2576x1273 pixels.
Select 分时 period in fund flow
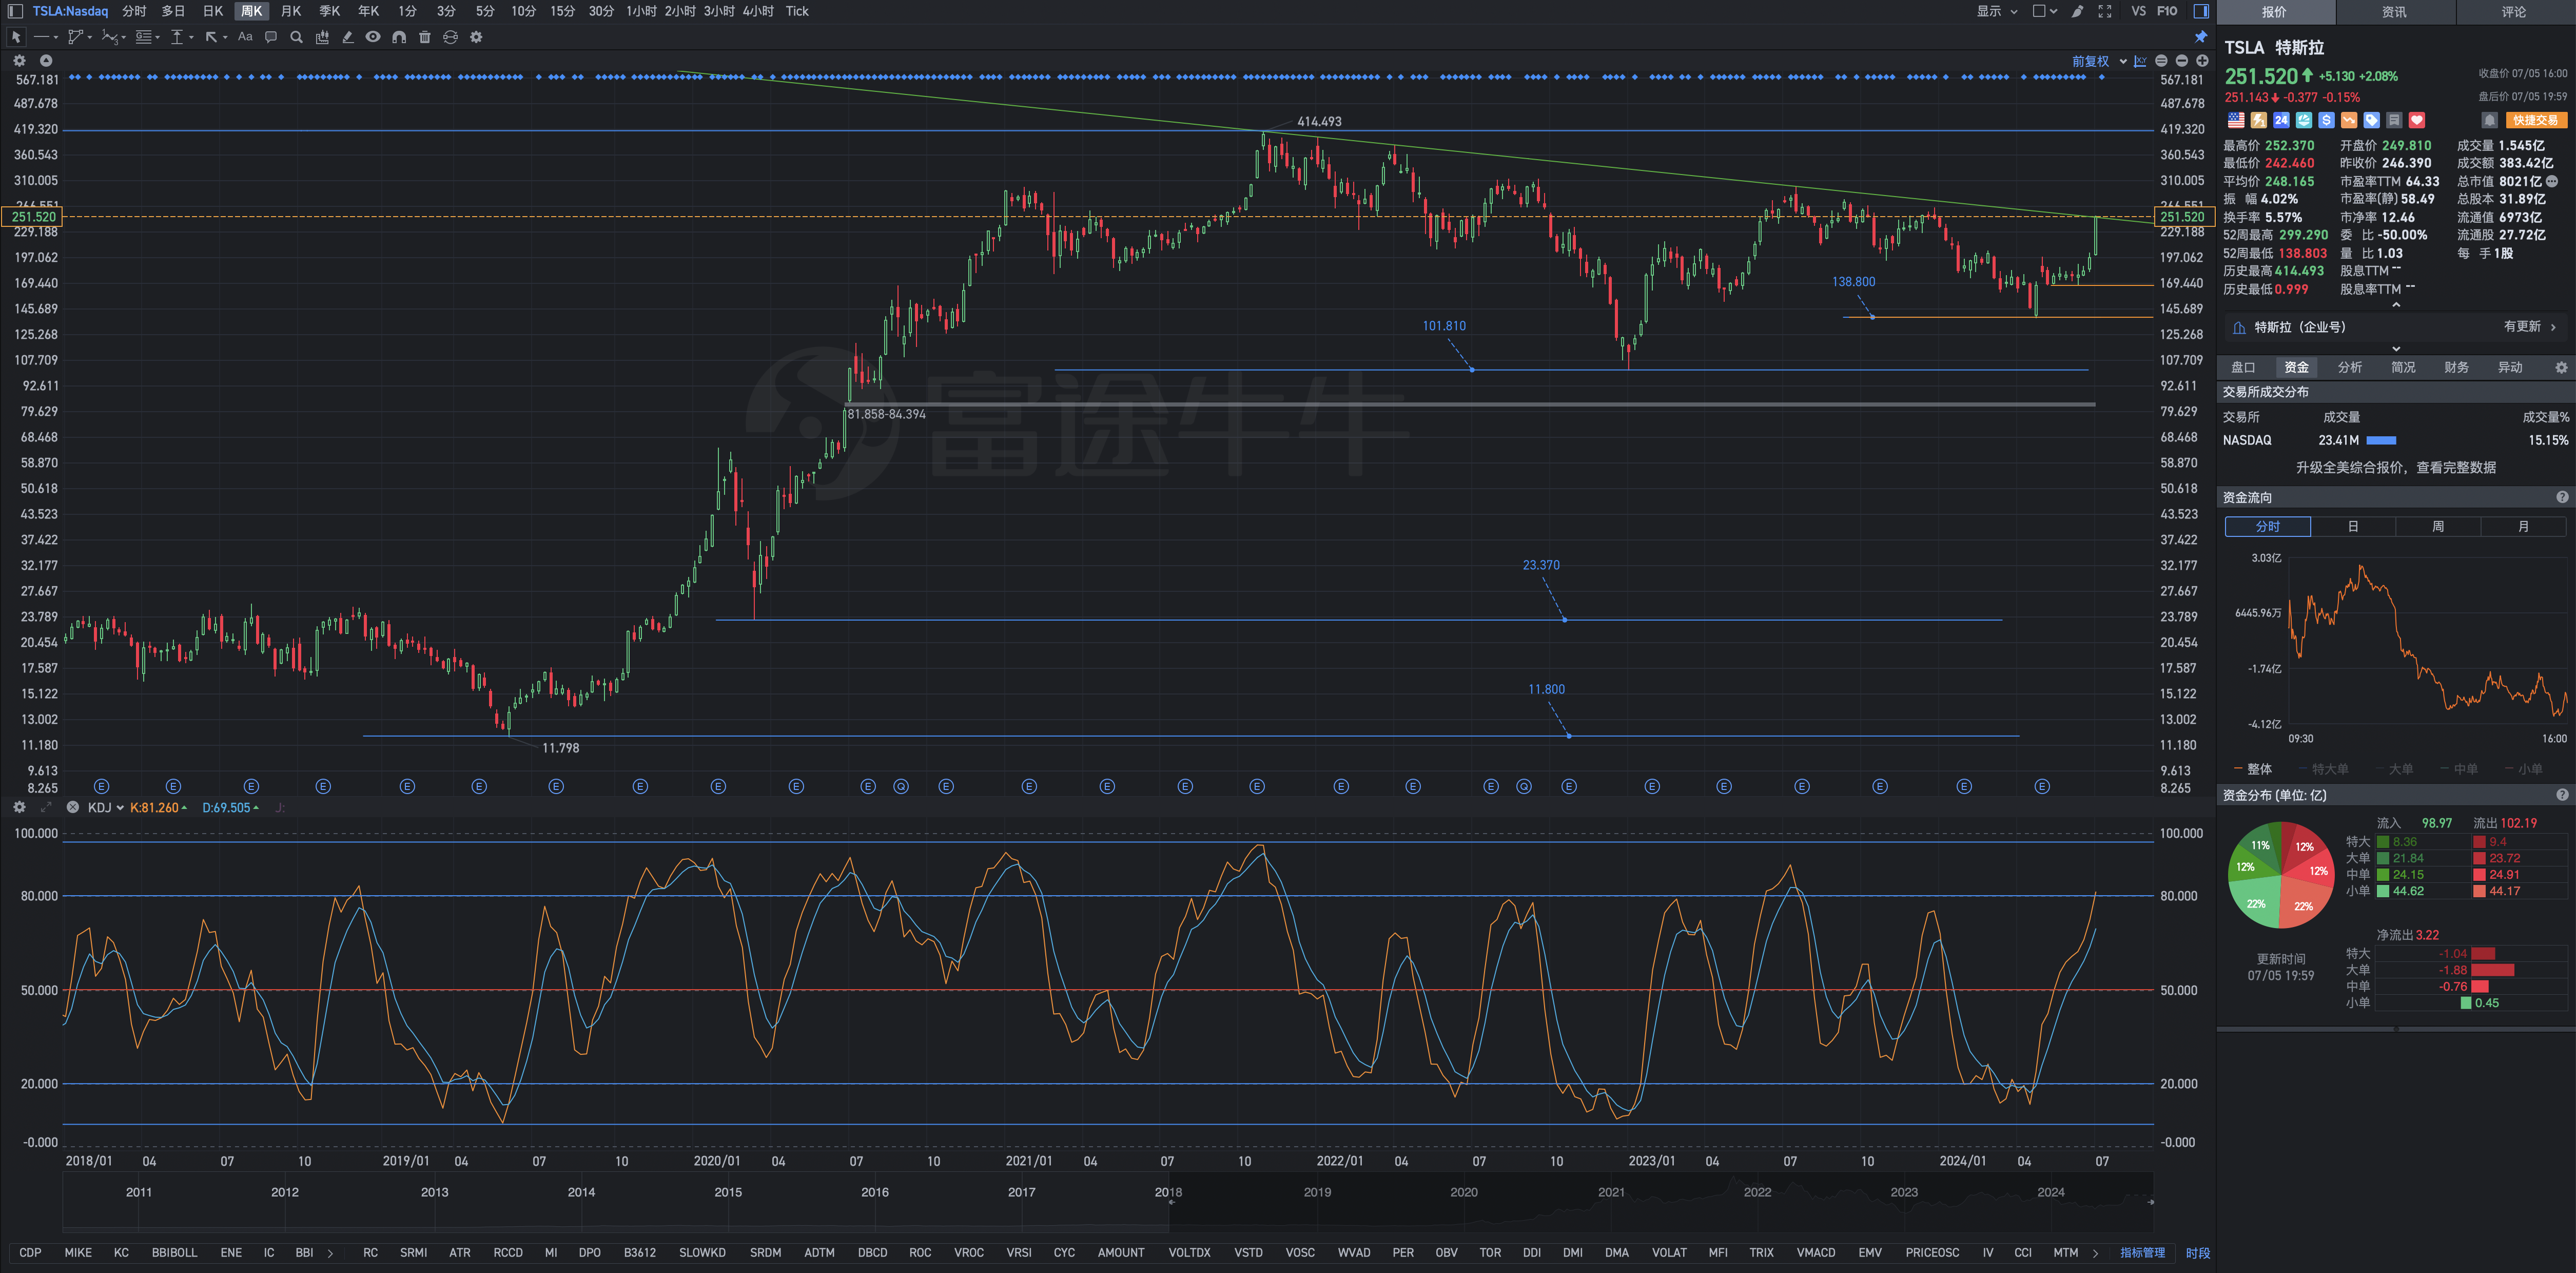coord(2267,526)
